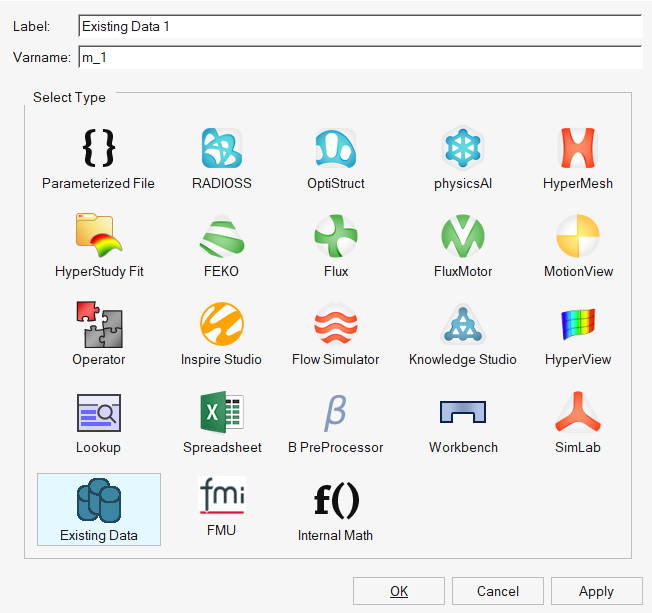The image size is (652, 613).
Task: Select the FMU fmi icon
Action: pyautogui.click(x=222, y=495)
